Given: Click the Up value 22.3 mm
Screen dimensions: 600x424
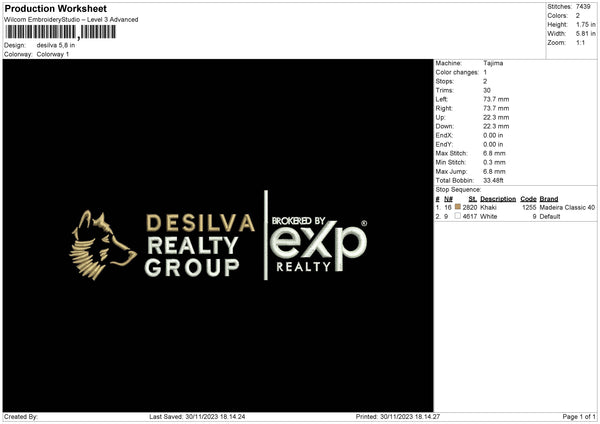Looking at the screenshot, I should point(496,117).
